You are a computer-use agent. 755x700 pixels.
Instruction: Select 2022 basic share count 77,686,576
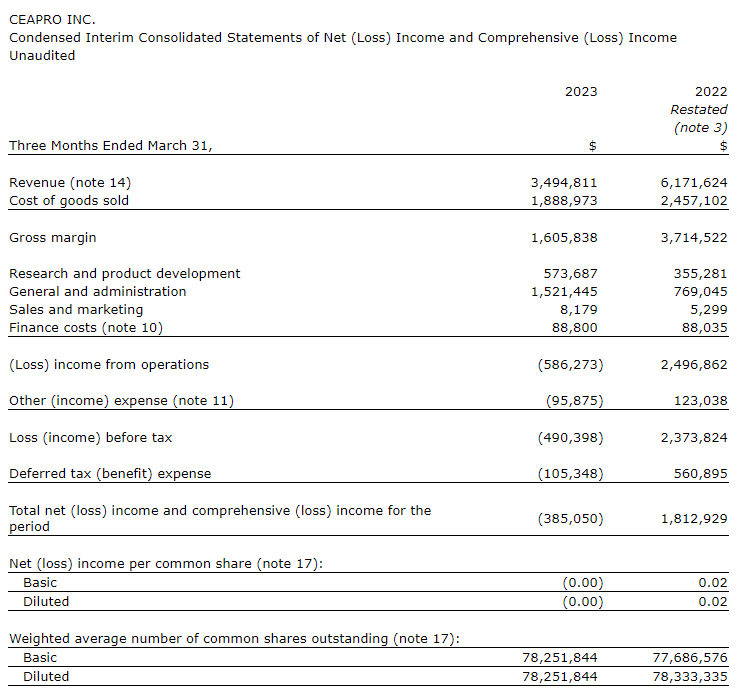(x=690, y=658)
